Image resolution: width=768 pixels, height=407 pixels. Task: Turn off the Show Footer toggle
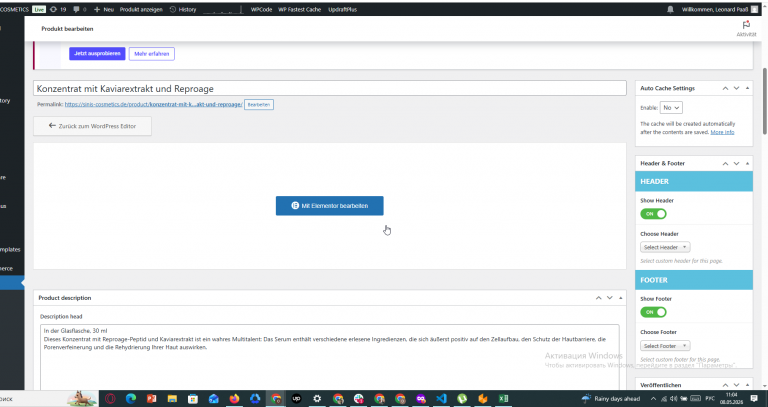pos(653,312)
